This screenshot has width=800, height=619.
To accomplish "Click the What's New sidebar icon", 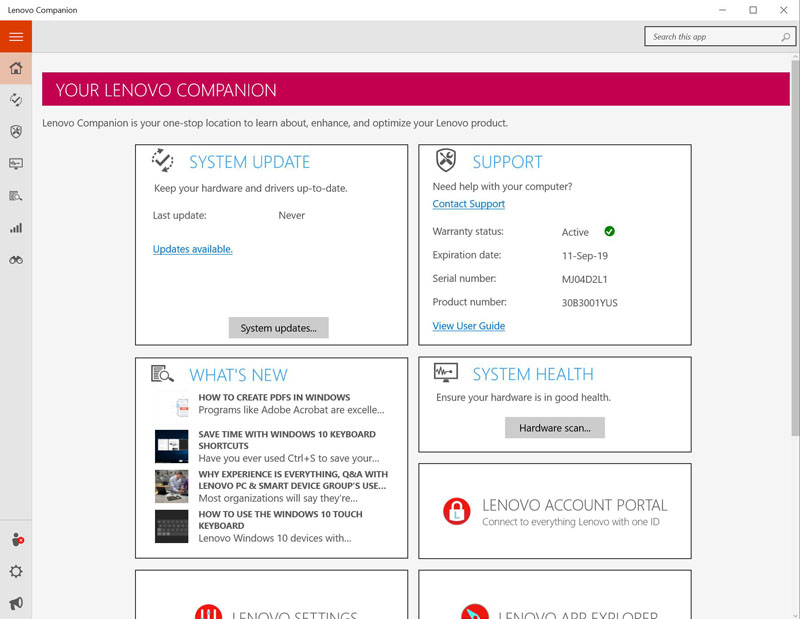I will pyautogui.click(x=16, y=196).
